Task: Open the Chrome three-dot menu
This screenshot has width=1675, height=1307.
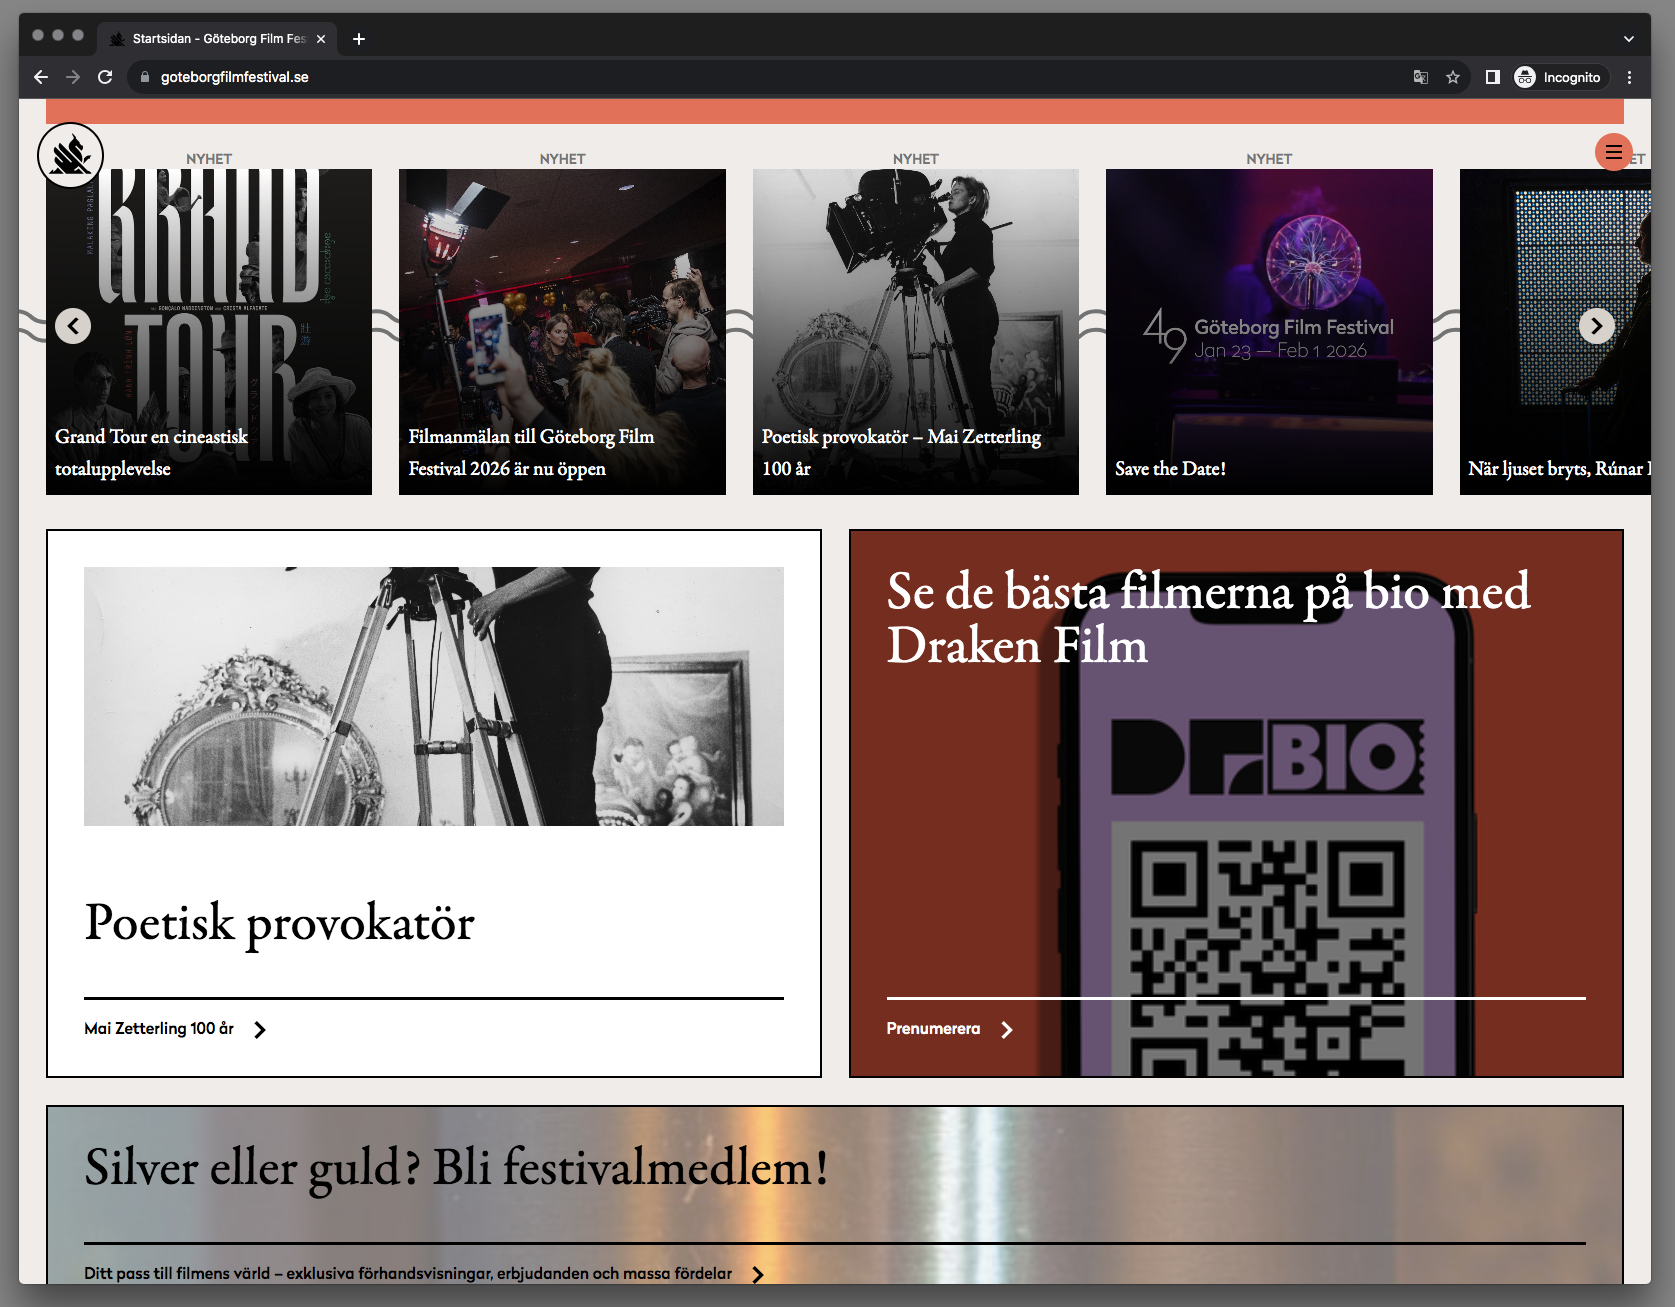Action: [x=1629, y=77]
